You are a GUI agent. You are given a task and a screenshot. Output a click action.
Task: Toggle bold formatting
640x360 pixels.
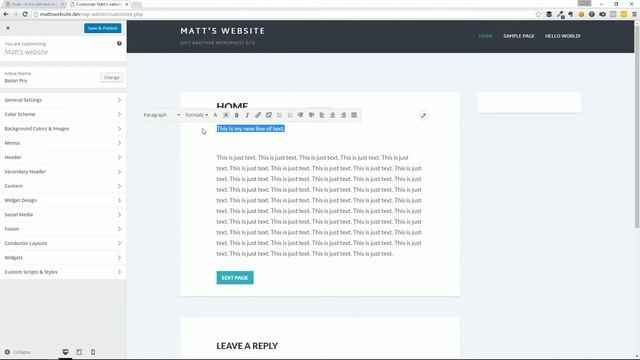(236, 115)
